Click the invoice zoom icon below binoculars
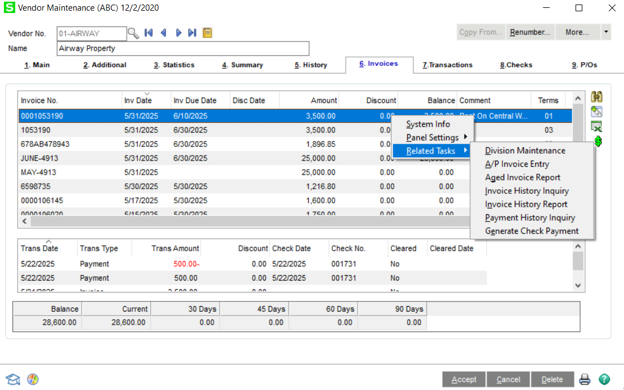Image resolution: width=624 pixels, height=390 pixels. [x=597, y=112]
